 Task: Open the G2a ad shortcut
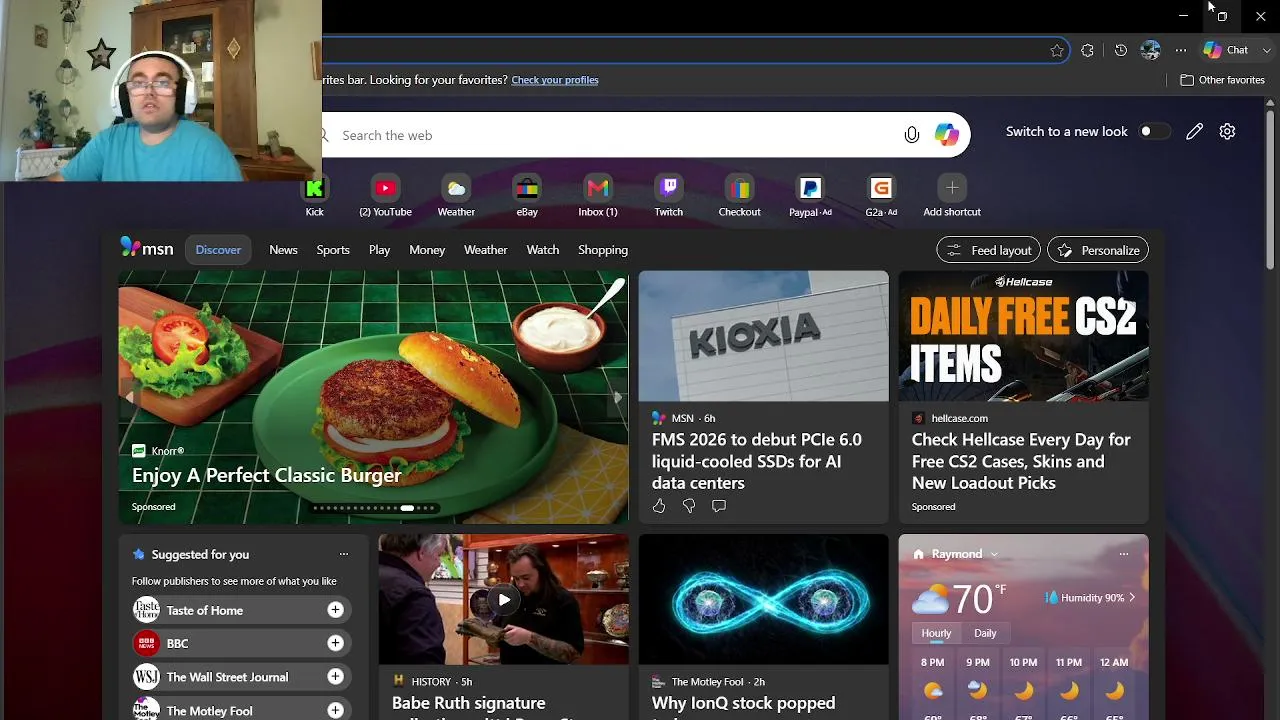[881, 195]
